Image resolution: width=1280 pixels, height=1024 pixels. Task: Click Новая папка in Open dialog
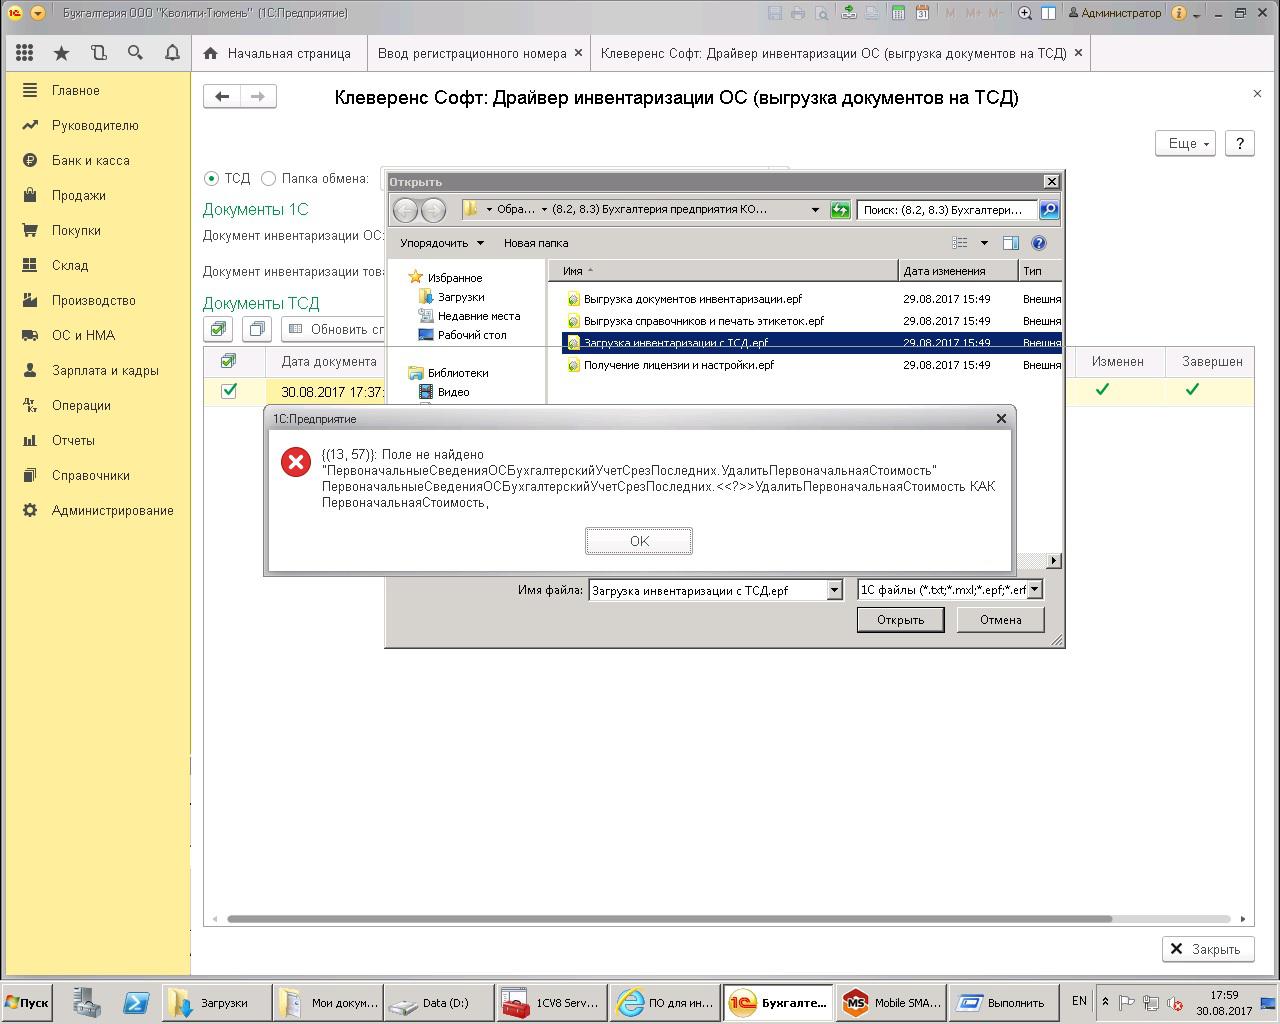pos(536,243)
